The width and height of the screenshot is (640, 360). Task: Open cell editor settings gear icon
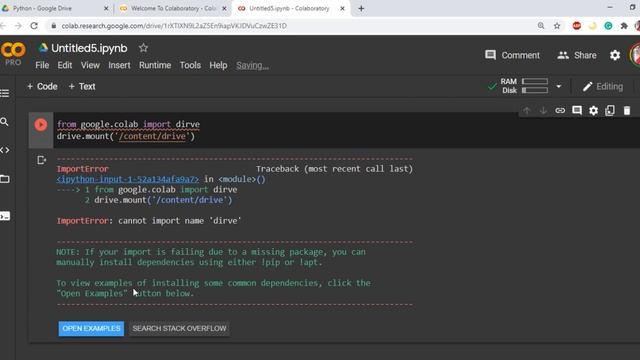point(593,111)
